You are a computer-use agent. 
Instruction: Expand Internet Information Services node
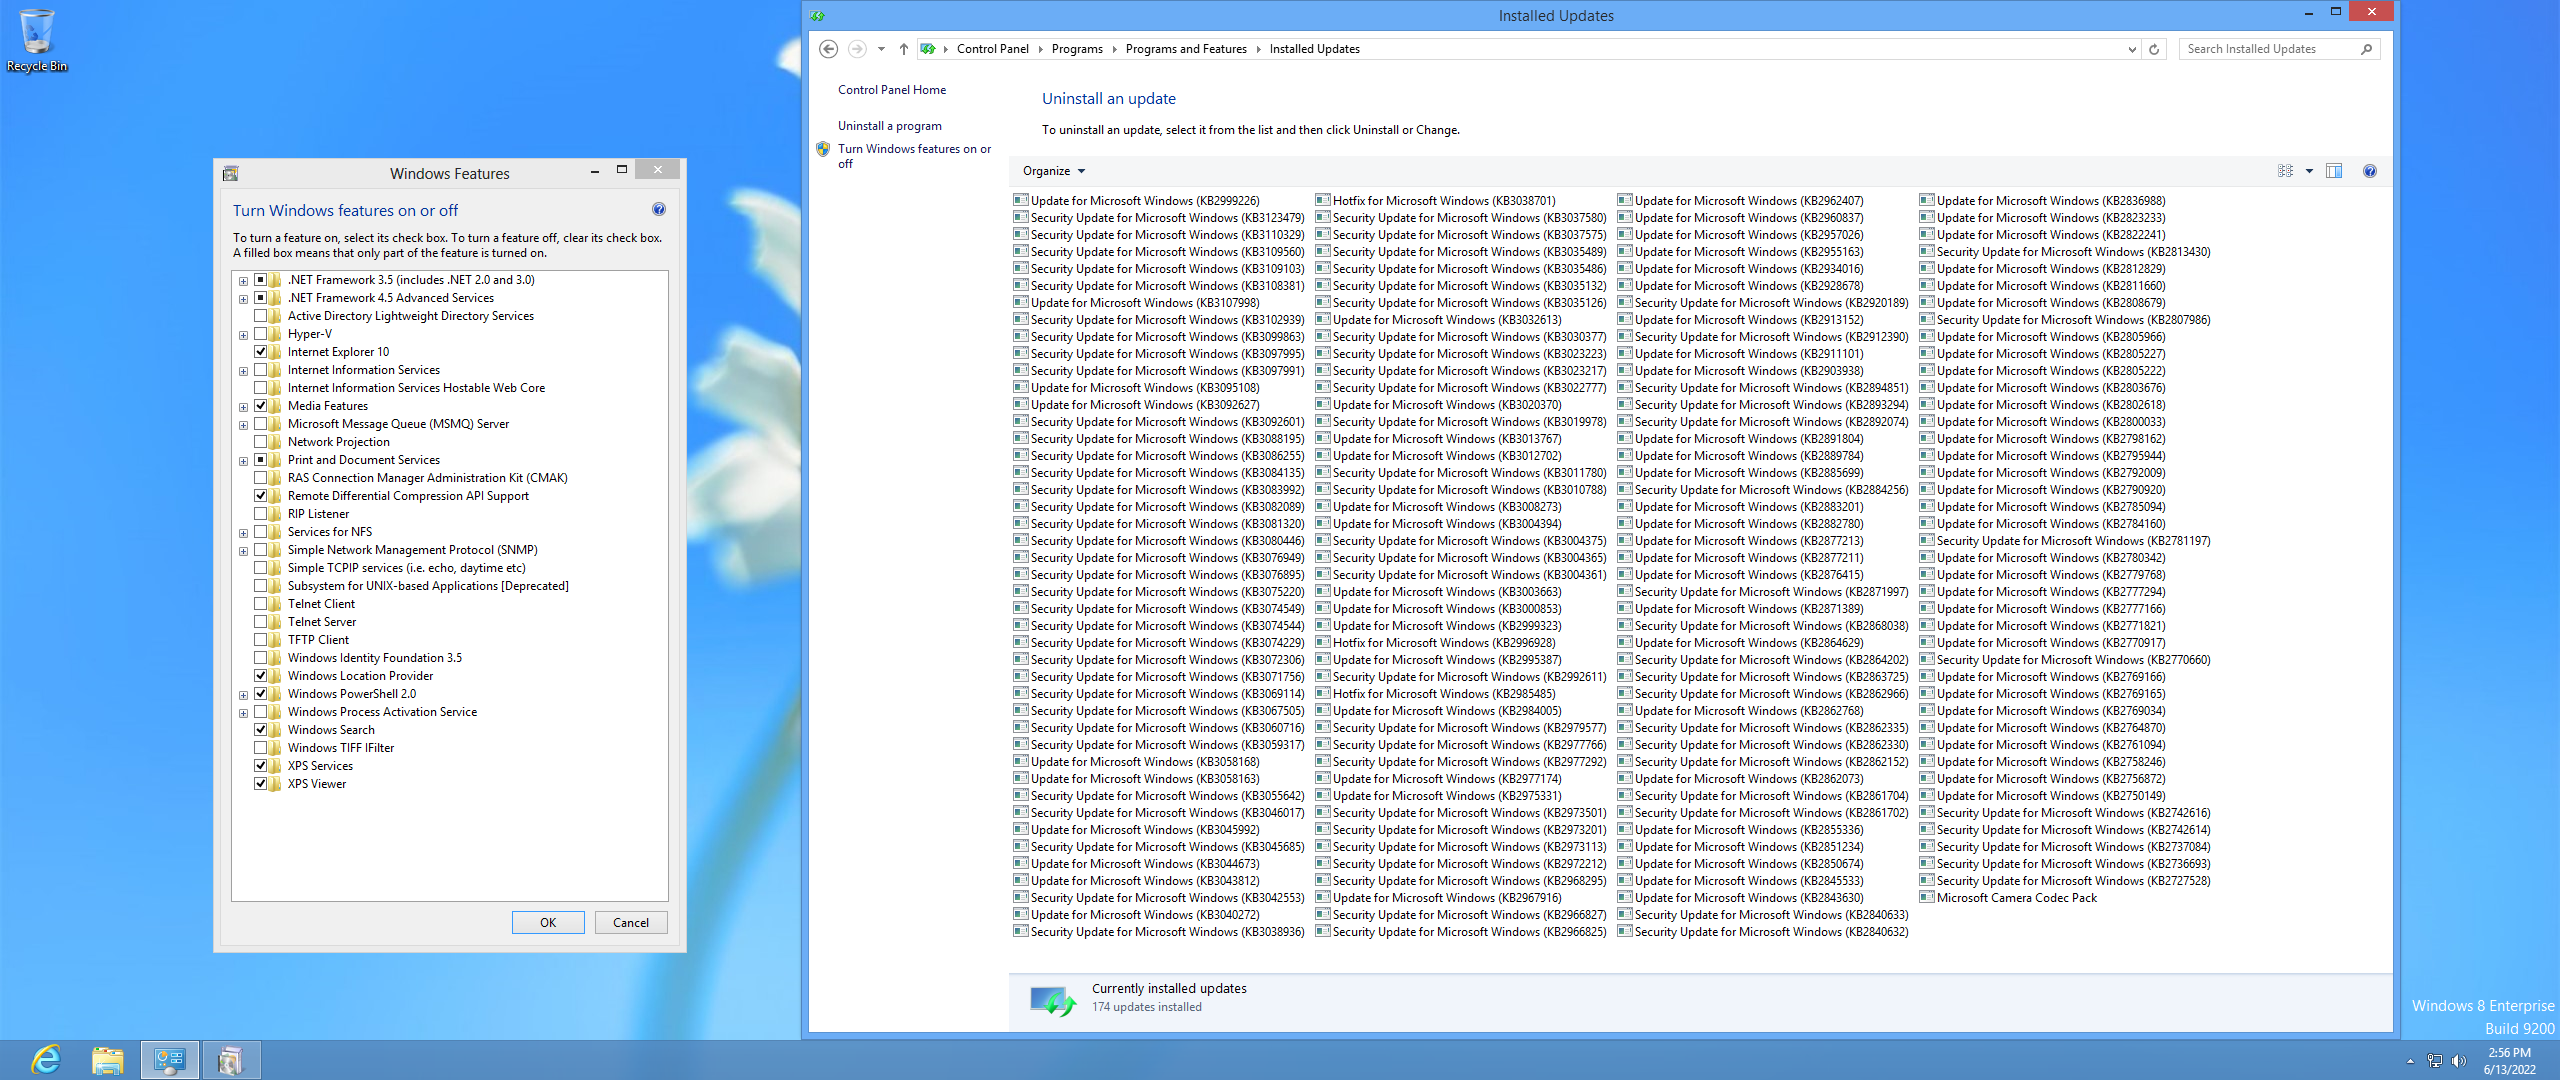click(243, 371)
